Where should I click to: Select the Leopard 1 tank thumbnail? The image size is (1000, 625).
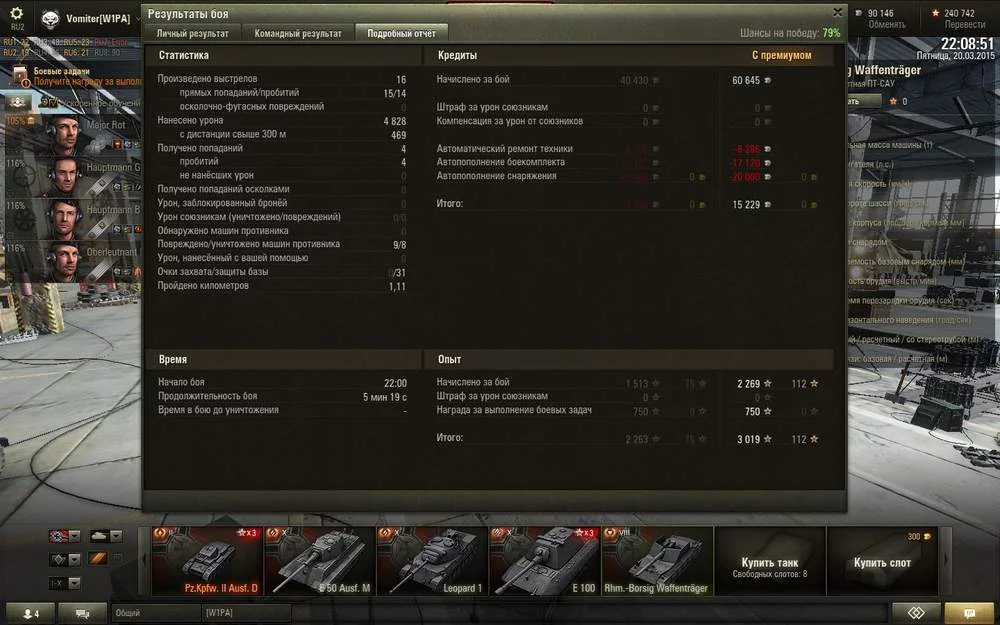pos(432,562)
